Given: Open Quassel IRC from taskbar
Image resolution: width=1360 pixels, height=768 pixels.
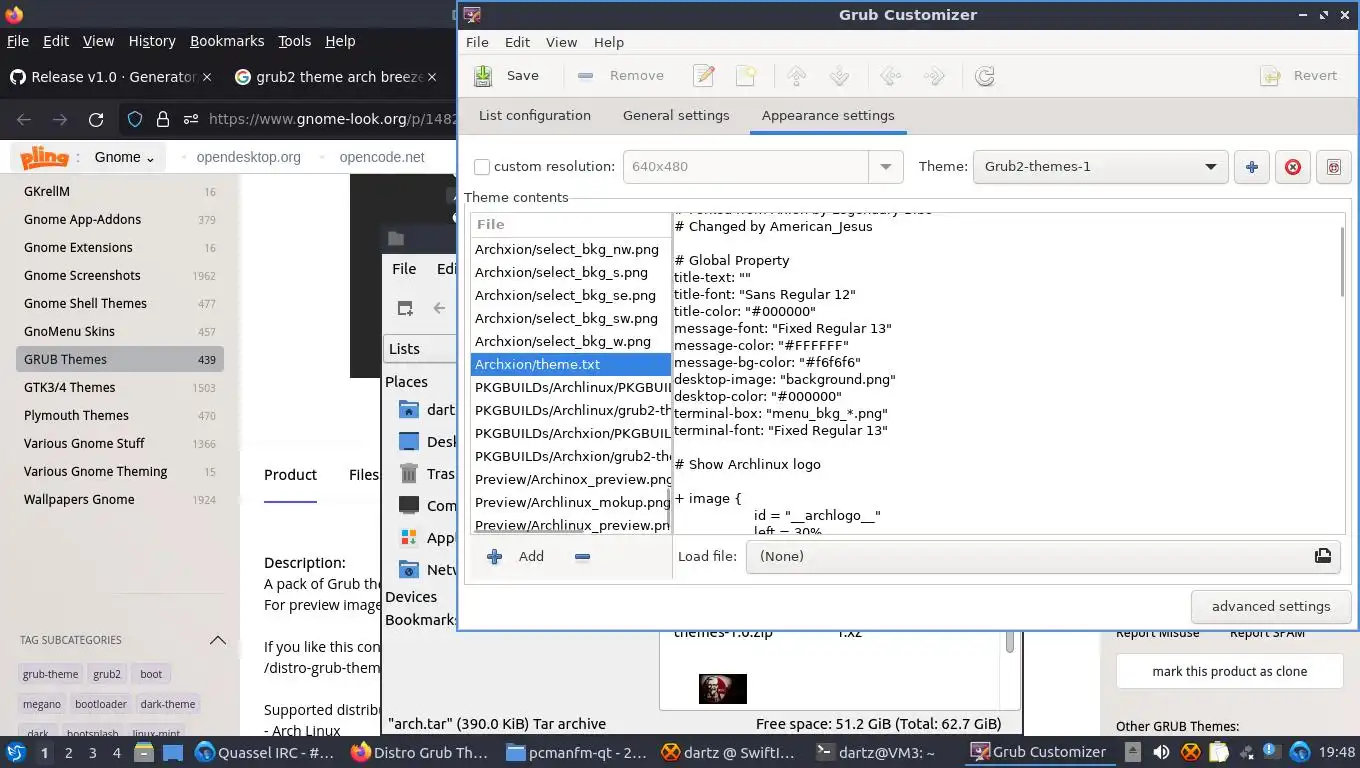Looking at the screenshot, I should click(265, 752).
